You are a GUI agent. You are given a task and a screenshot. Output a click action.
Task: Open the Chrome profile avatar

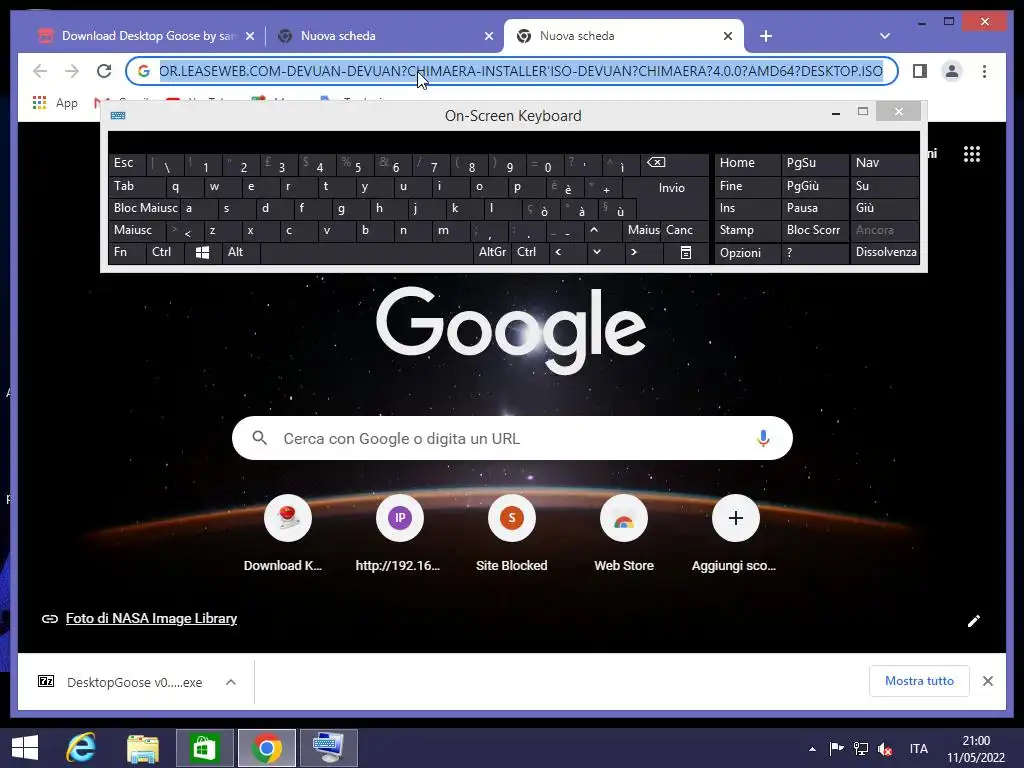(x=952, y=71)
